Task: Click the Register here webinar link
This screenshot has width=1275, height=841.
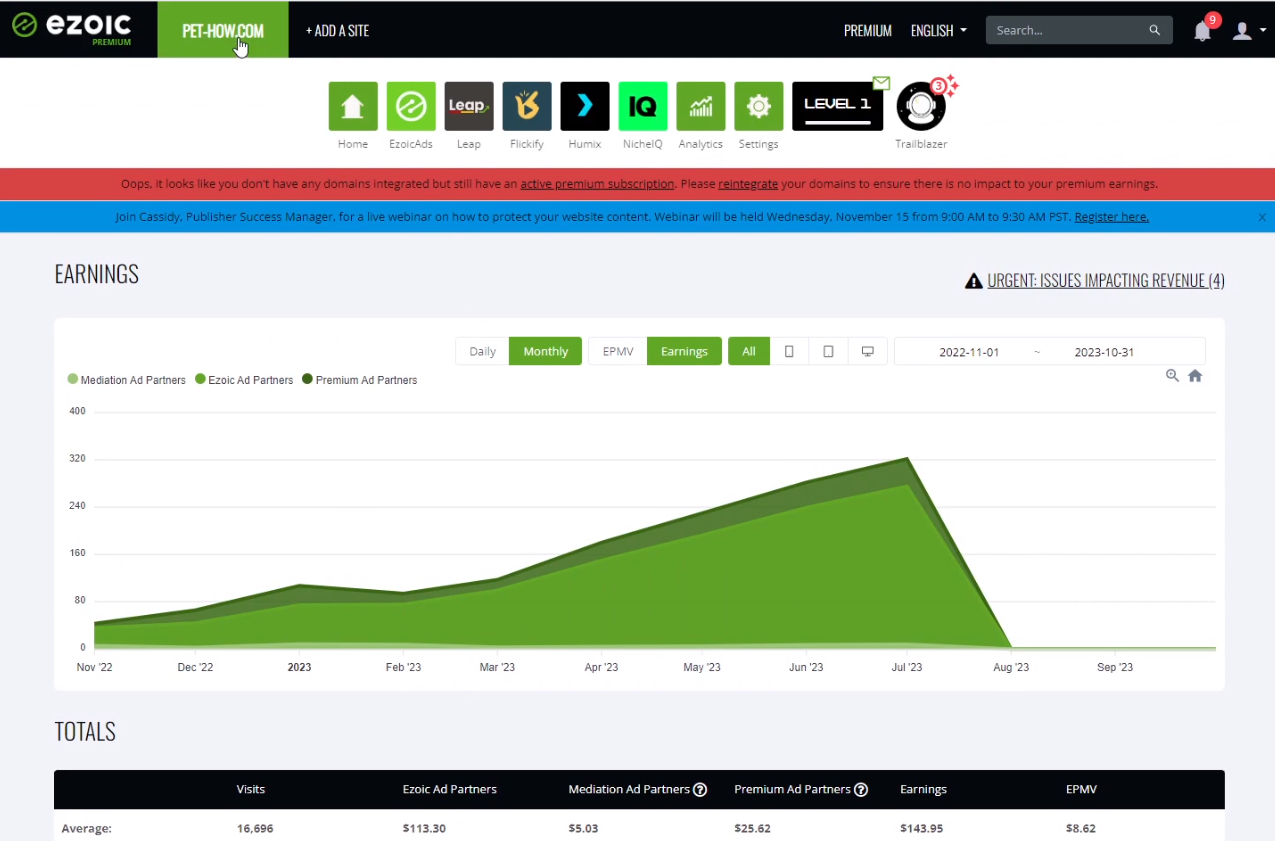Action: tap(1111, 217)
